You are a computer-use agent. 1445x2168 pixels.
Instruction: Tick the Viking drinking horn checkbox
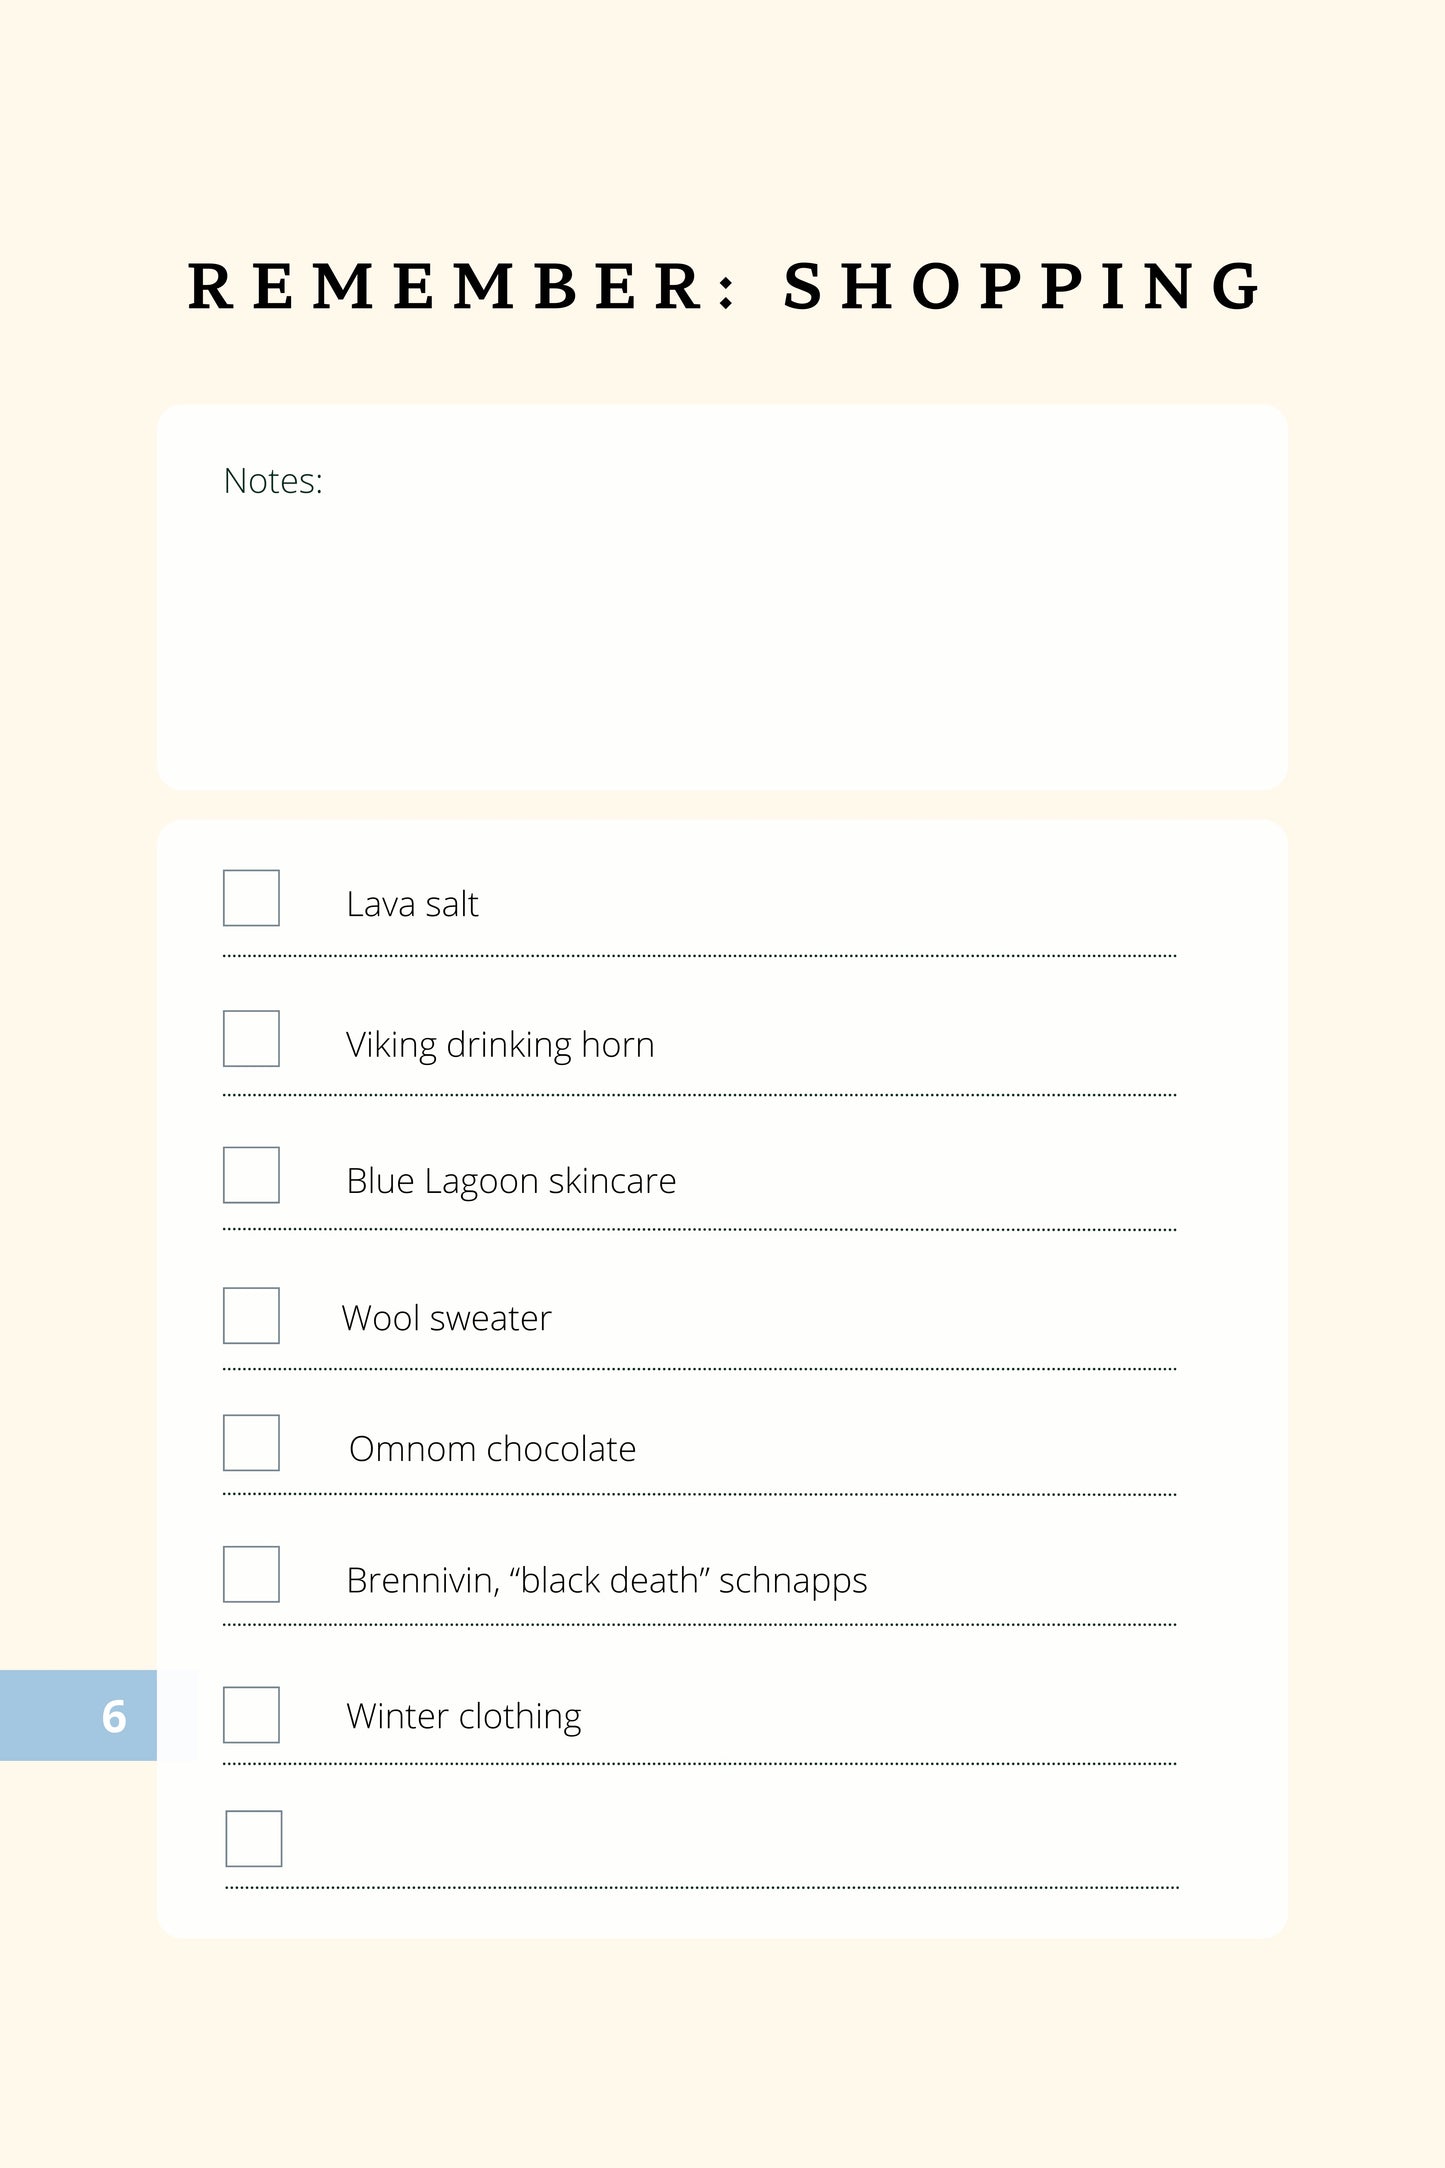coord(251,1039)
